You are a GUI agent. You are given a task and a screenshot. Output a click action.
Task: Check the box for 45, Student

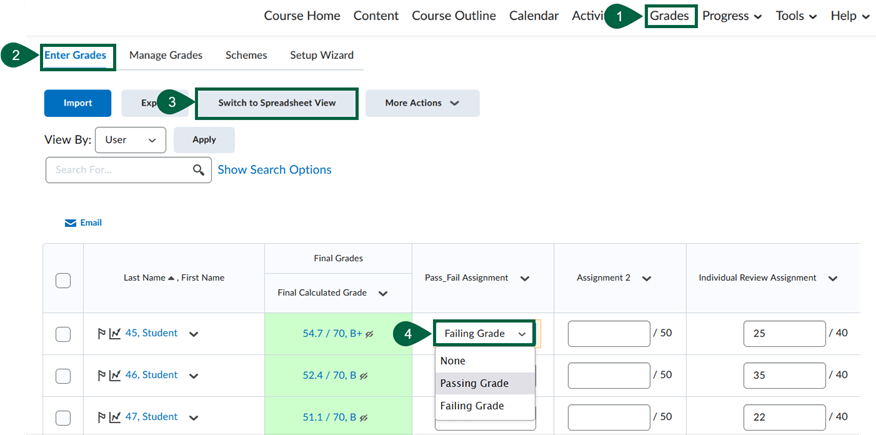(x=63, y=334)
